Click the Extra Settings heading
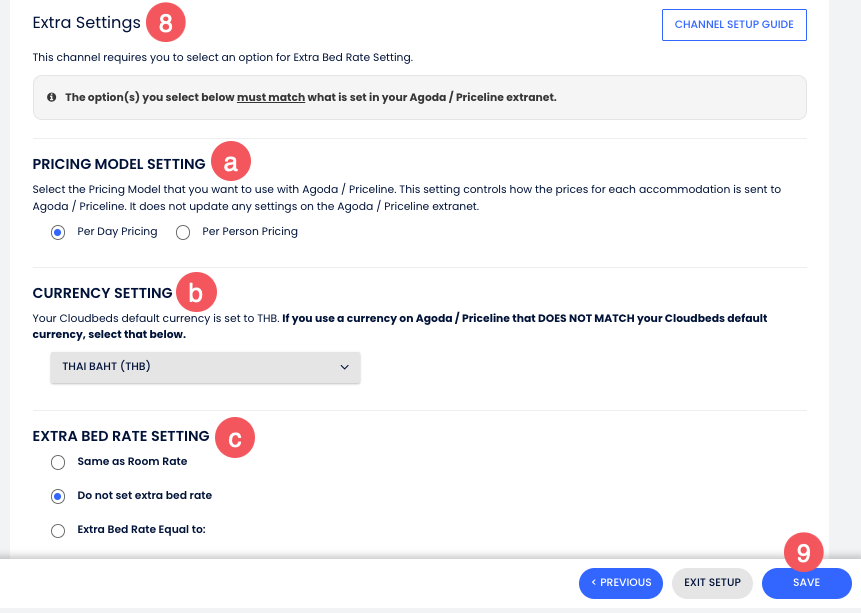 point(84,22)
